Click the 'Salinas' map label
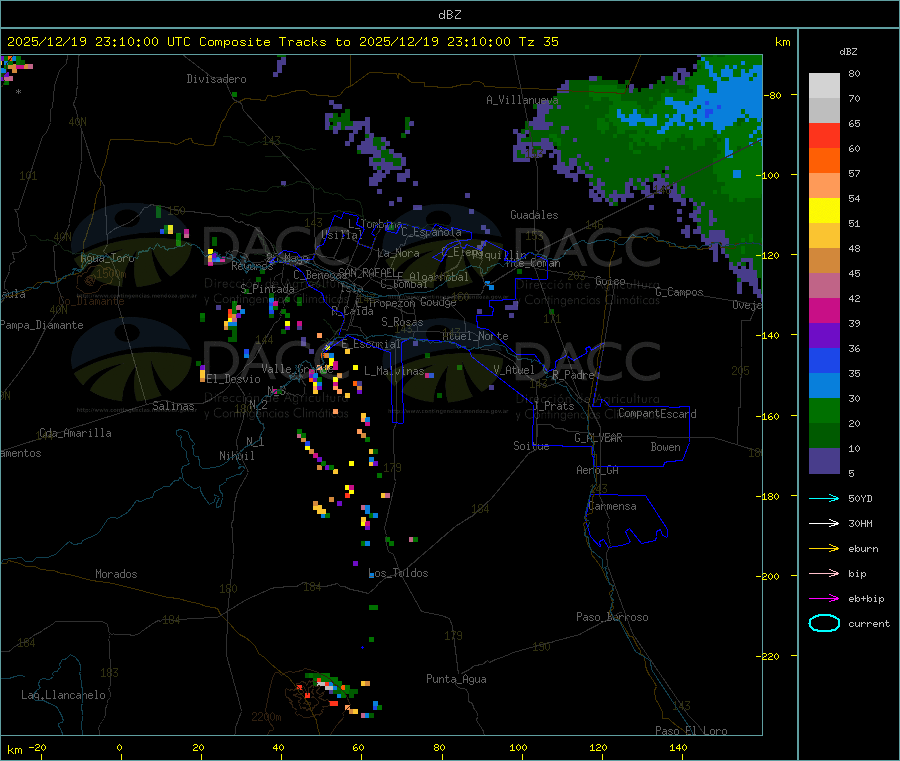The height and width of the screenshot is (761, 900). (x=173, y=406)
